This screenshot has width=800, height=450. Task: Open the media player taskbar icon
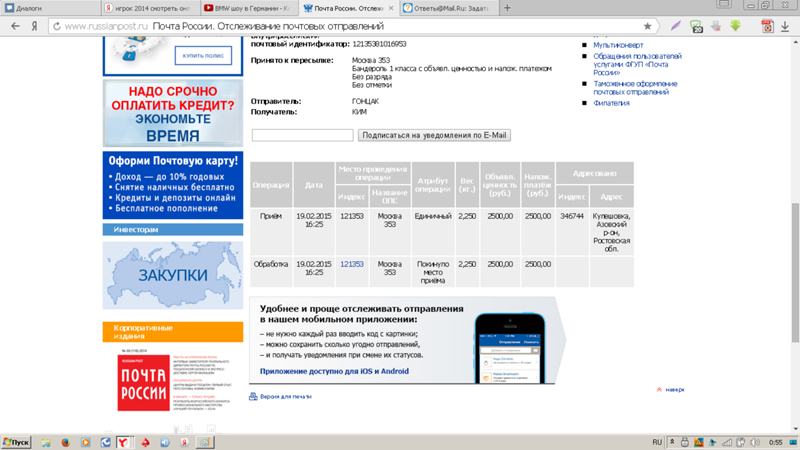[85, 442]
